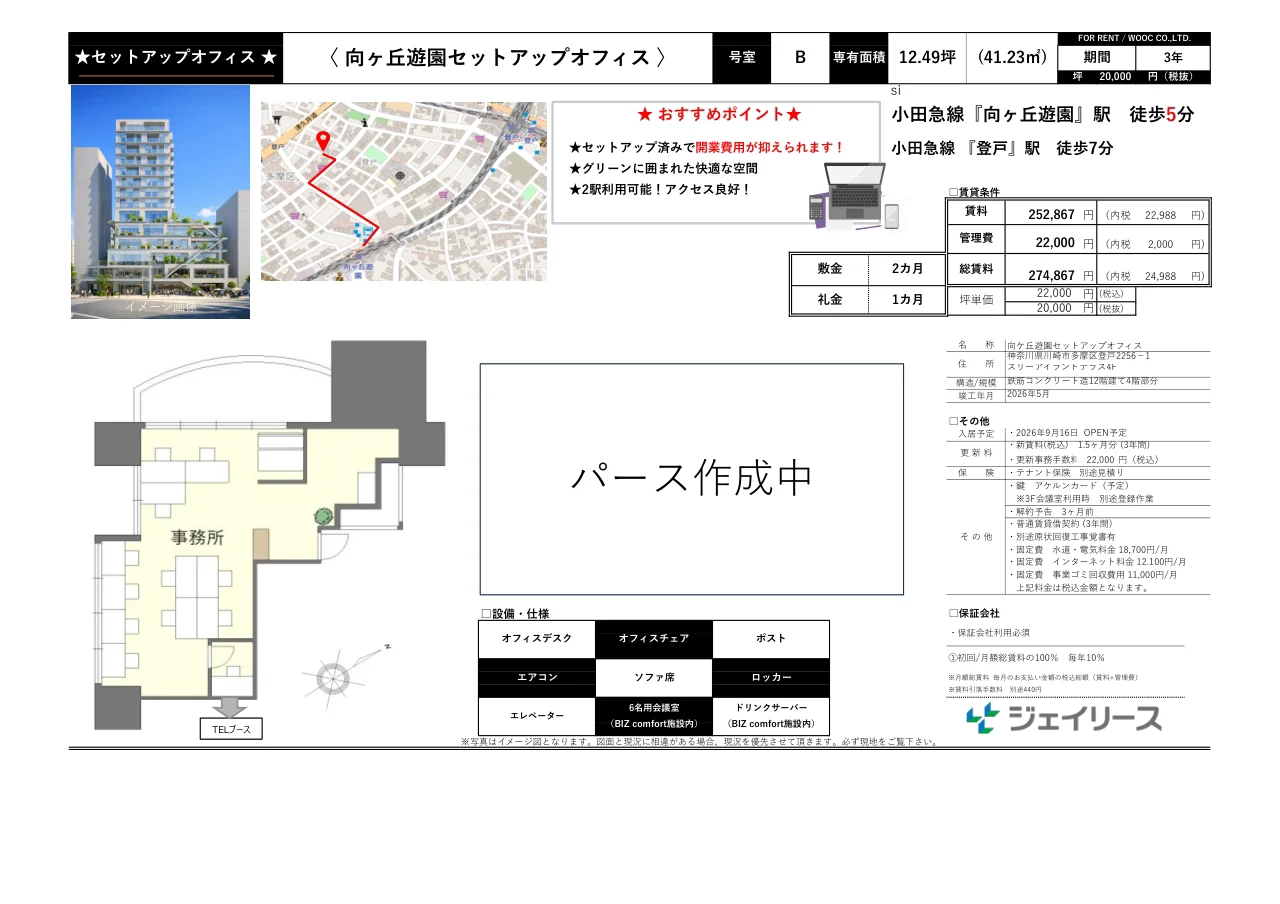Click the 管理費 amount 22,000
The height and width of the screenshot is (904, 1280).
[x=1055, y=243]
